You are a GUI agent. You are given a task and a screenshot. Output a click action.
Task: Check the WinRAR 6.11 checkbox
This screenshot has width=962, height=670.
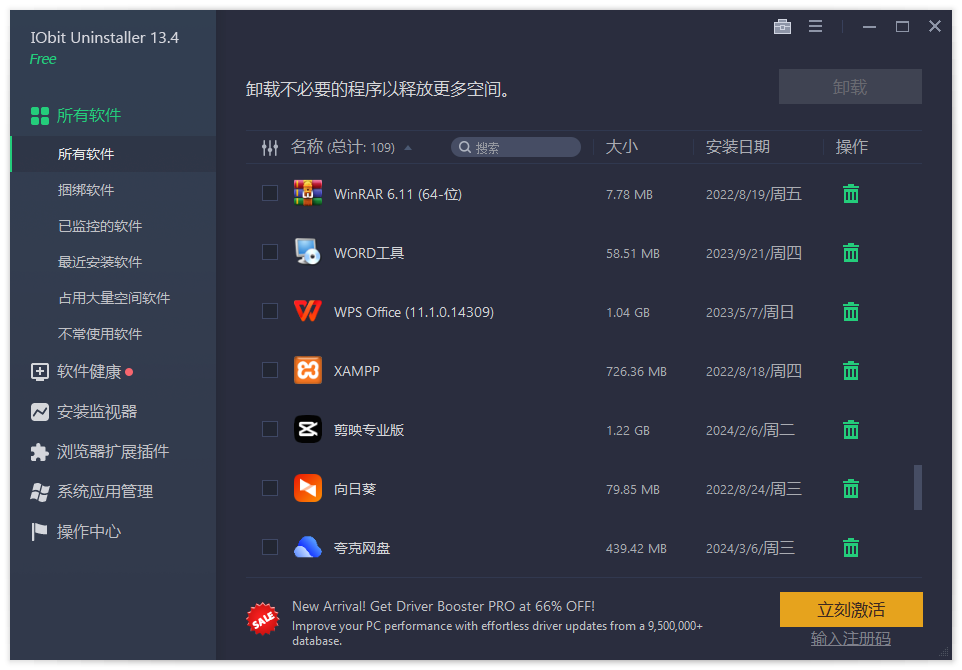pos(270,193)
